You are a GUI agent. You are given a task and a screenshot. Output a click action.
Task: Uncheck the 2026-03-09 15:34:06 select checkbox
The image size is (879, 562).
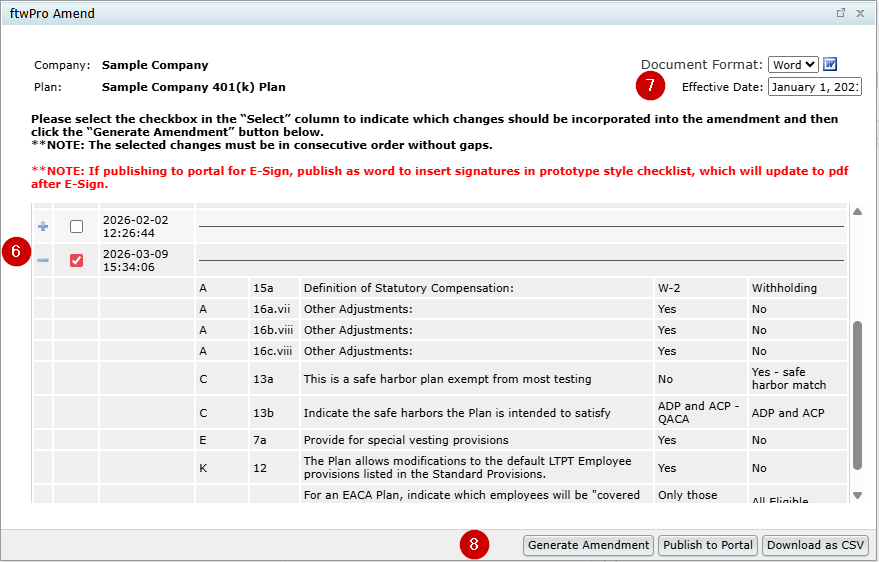tap(76, 261)
